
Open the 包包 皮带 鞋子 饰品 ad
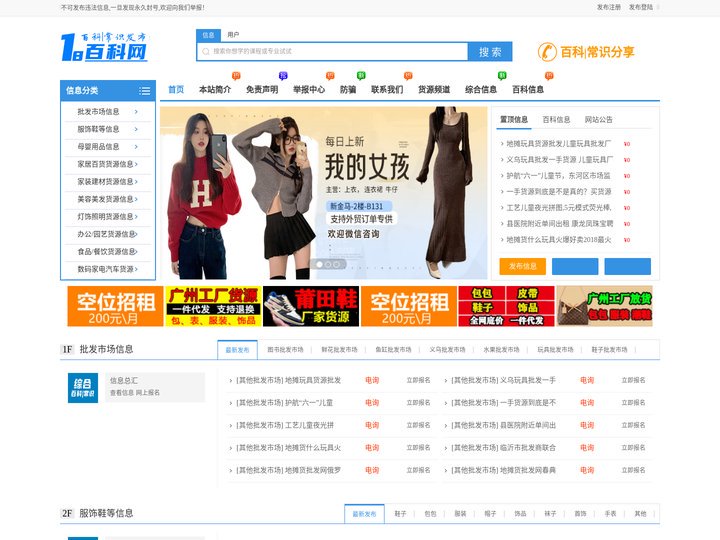tap(506, 306)
